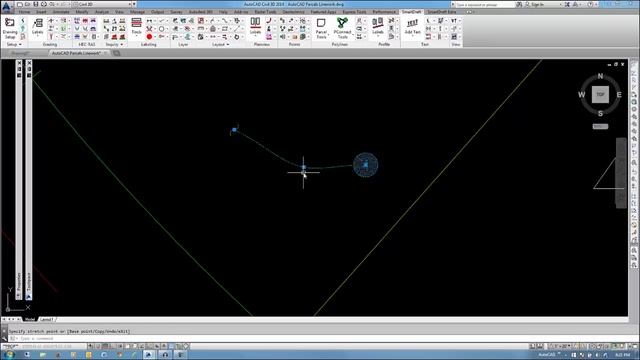This screenshot has width=640, height=360.
Task: Open the Performance ribbon tab
Action: pos(384,12)
